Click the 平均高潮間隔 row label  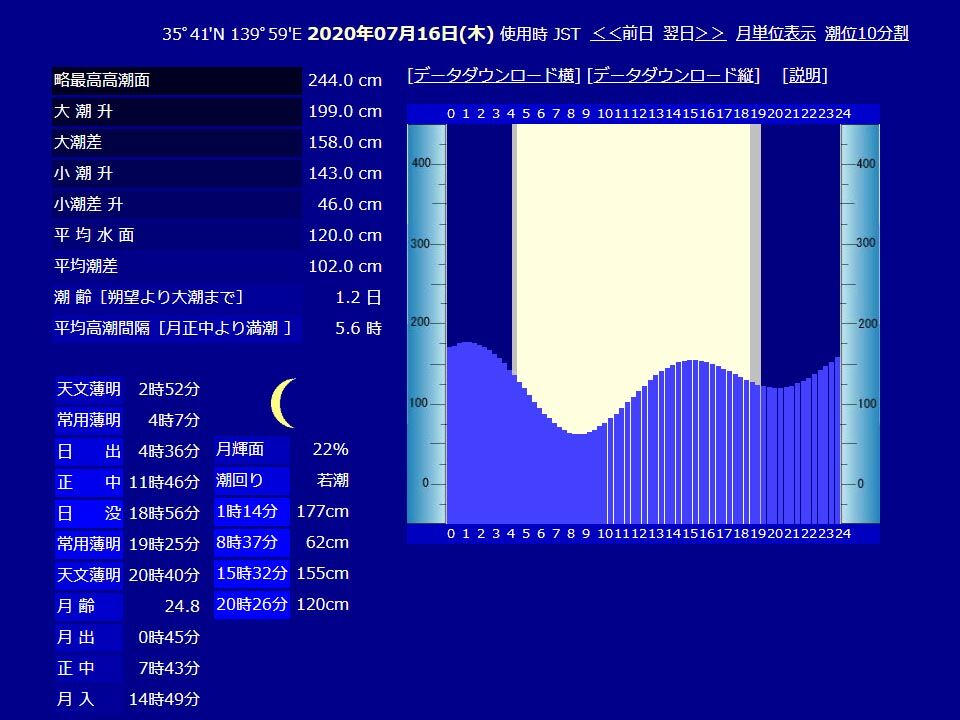[x=177, y=328]
